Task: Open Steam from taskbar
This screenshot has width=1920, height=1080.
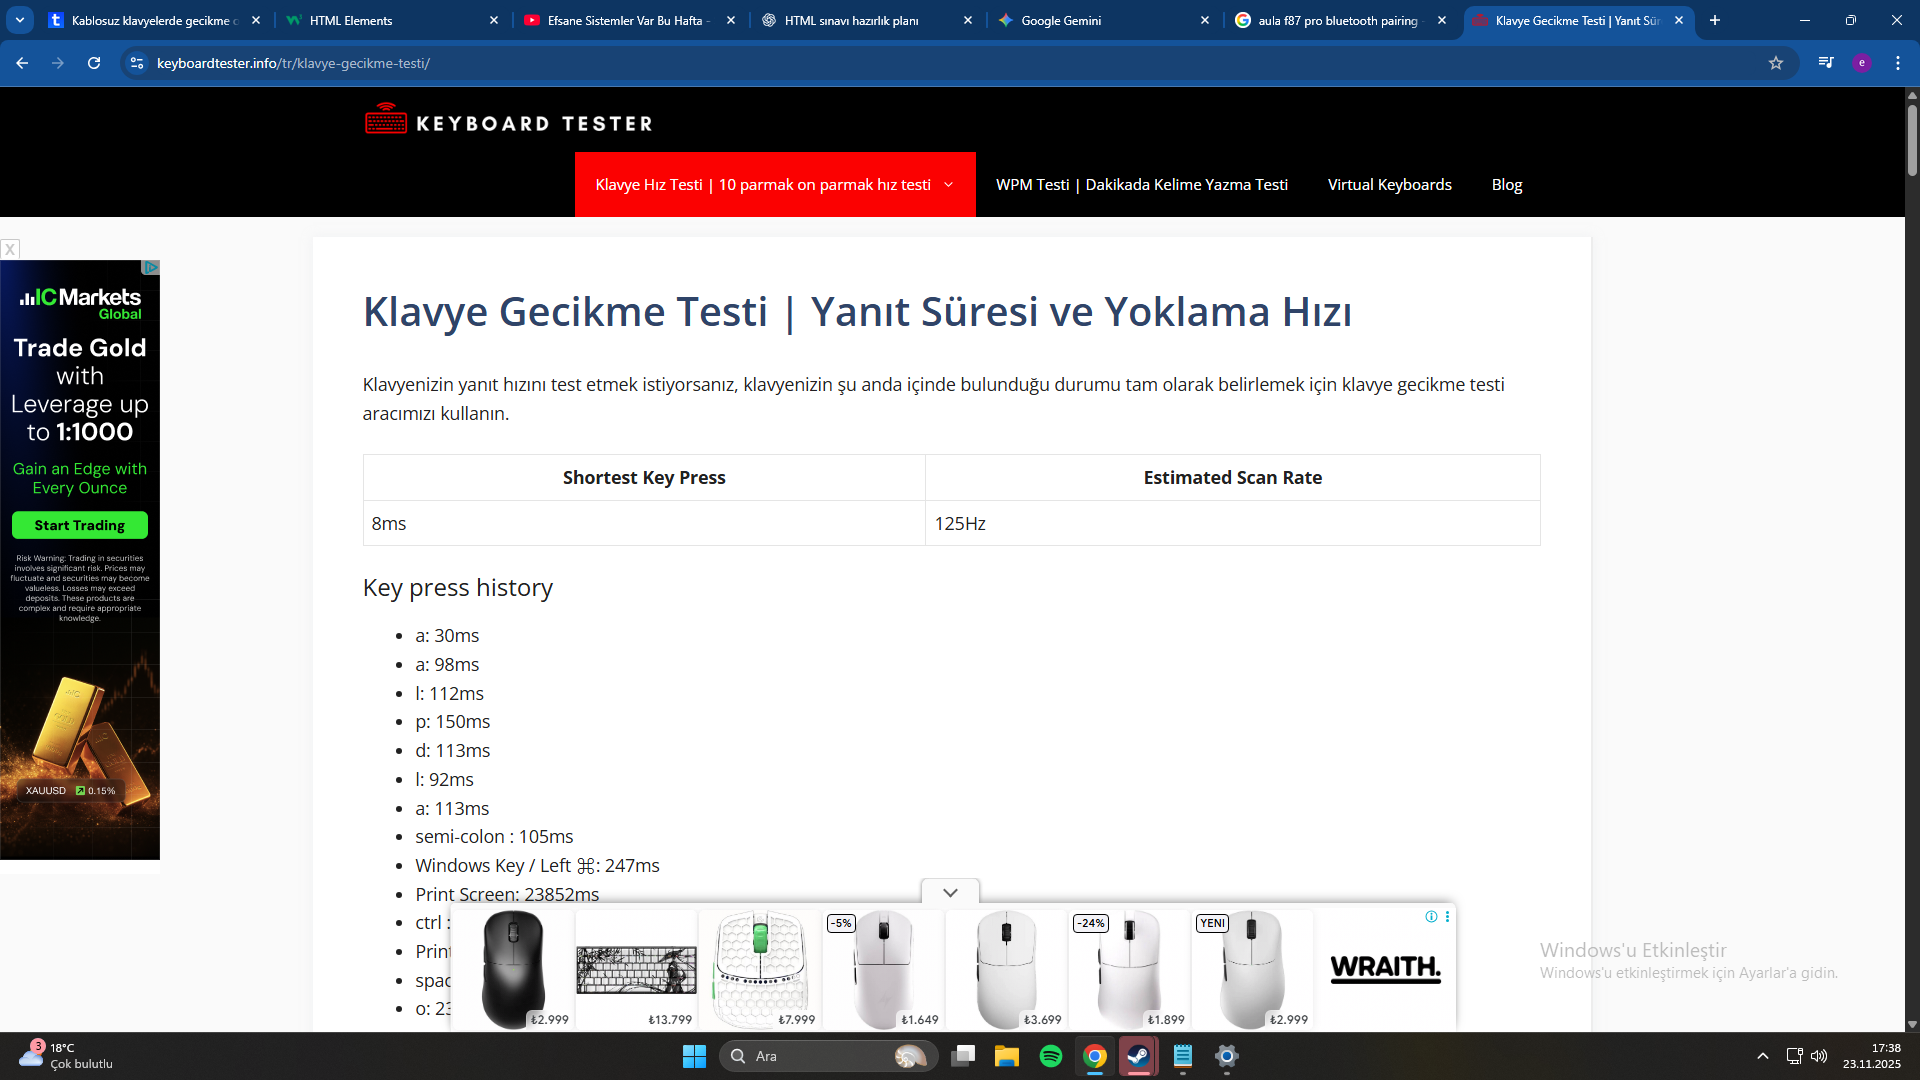Action: 1138,1056
